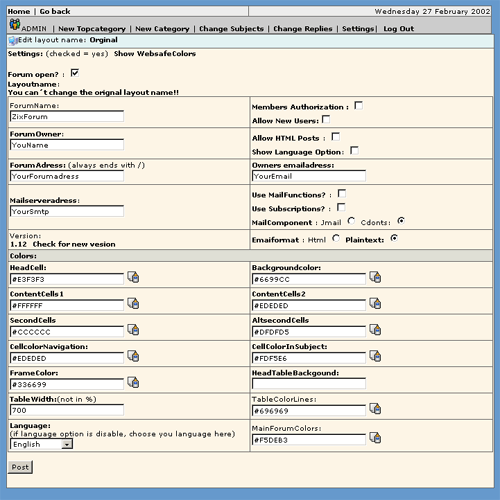Check Use Subscriptions option

[341, 207]
